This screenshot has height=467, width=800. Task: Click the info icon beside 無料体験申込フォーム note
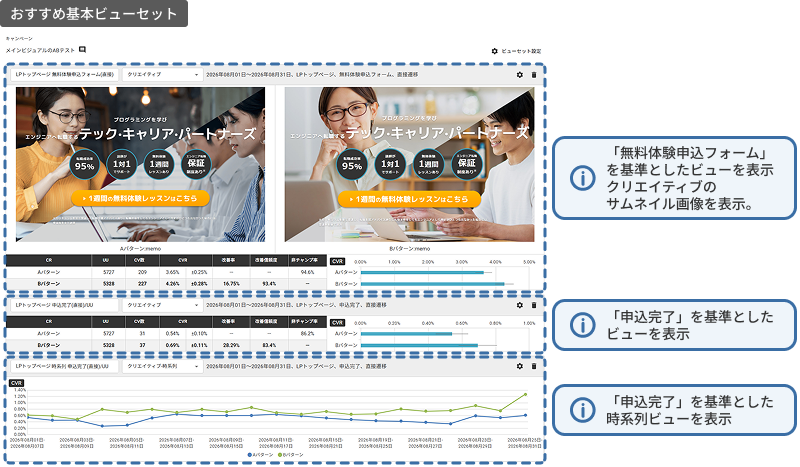coord(582,178)
